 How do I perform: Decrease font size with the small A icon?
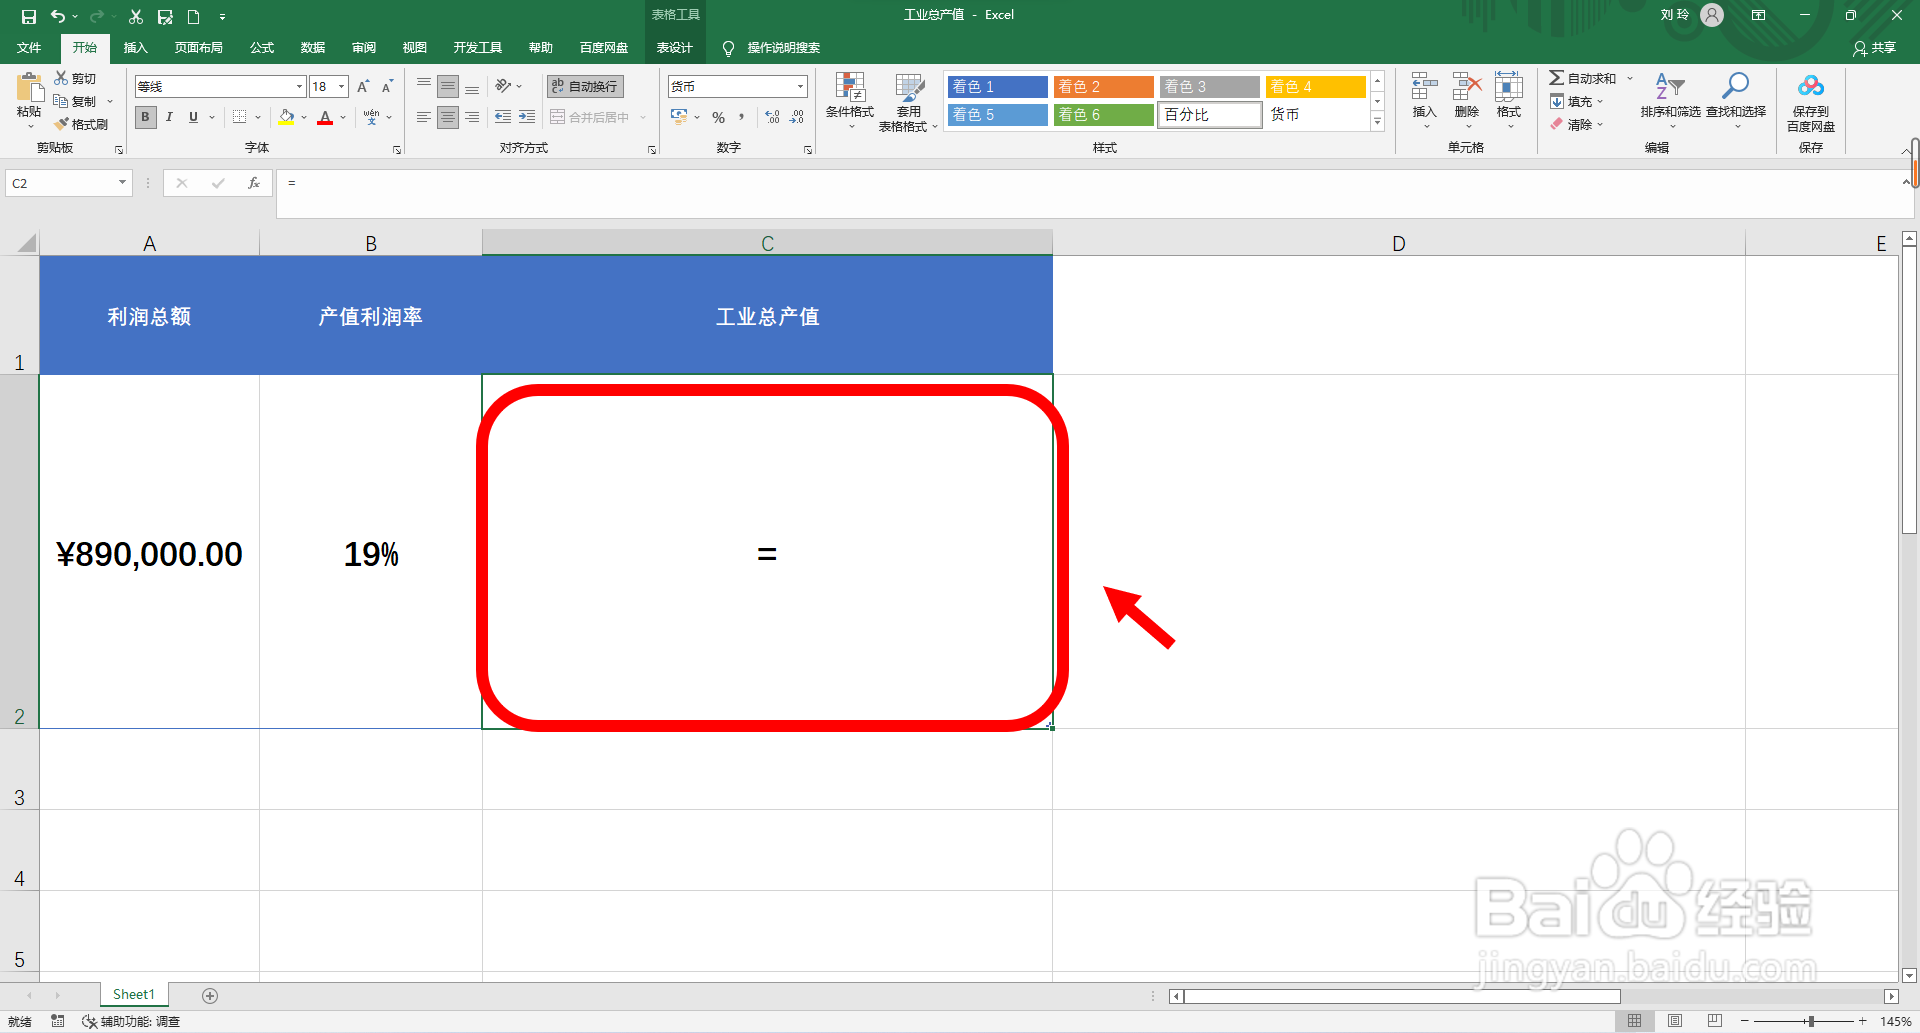pyautogui.click(x=387, y=87)
